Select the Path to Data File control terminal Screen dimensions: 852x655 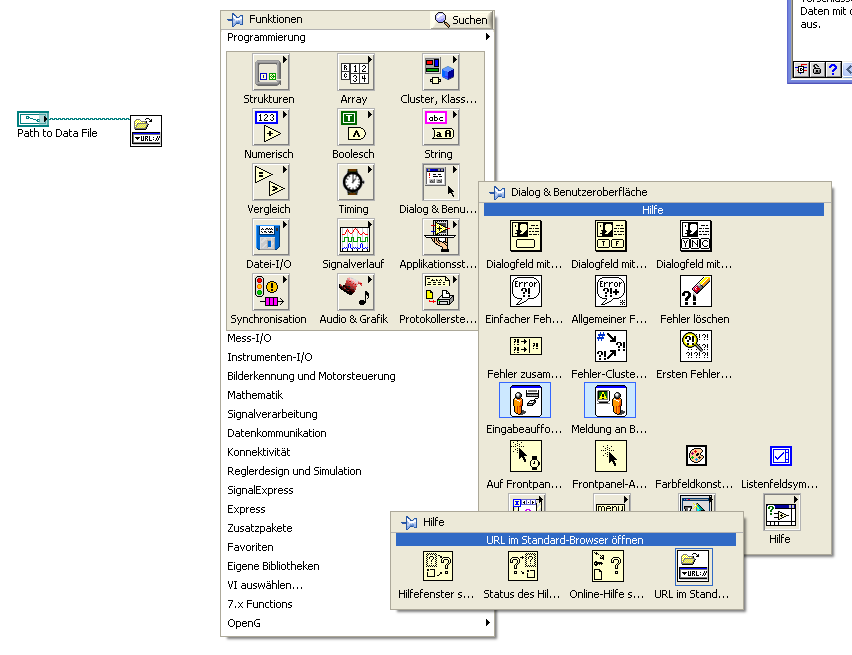tap(33, 118)
